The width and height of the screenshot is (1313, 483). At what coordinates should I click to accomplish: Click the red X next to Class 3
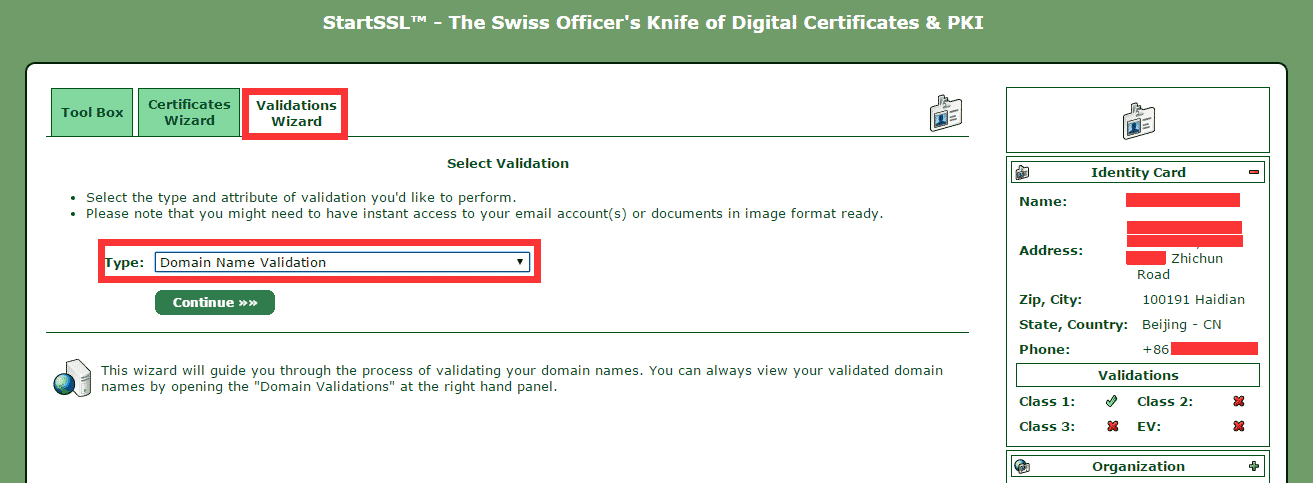(1111, 426)
